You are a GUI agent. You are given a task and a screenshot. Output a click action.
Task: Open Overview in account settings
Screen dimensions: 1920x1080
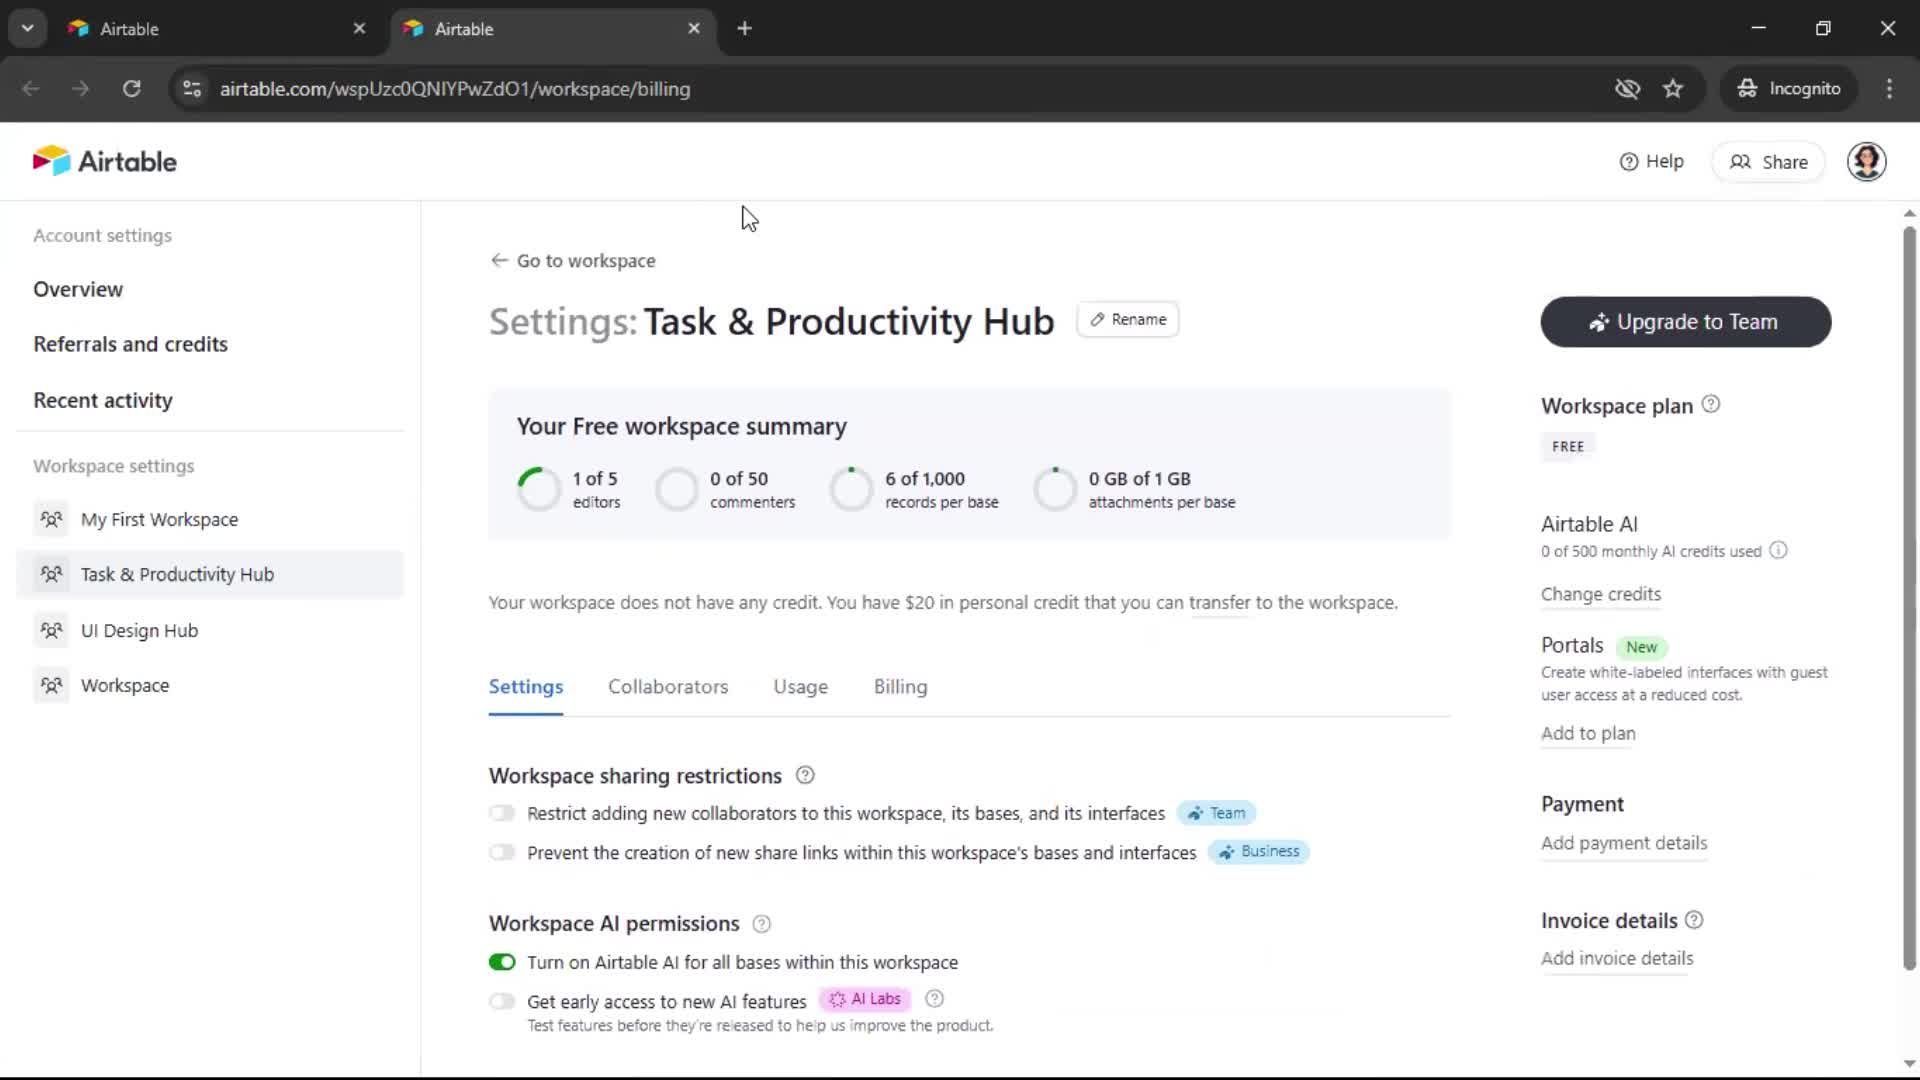(78, 289)
